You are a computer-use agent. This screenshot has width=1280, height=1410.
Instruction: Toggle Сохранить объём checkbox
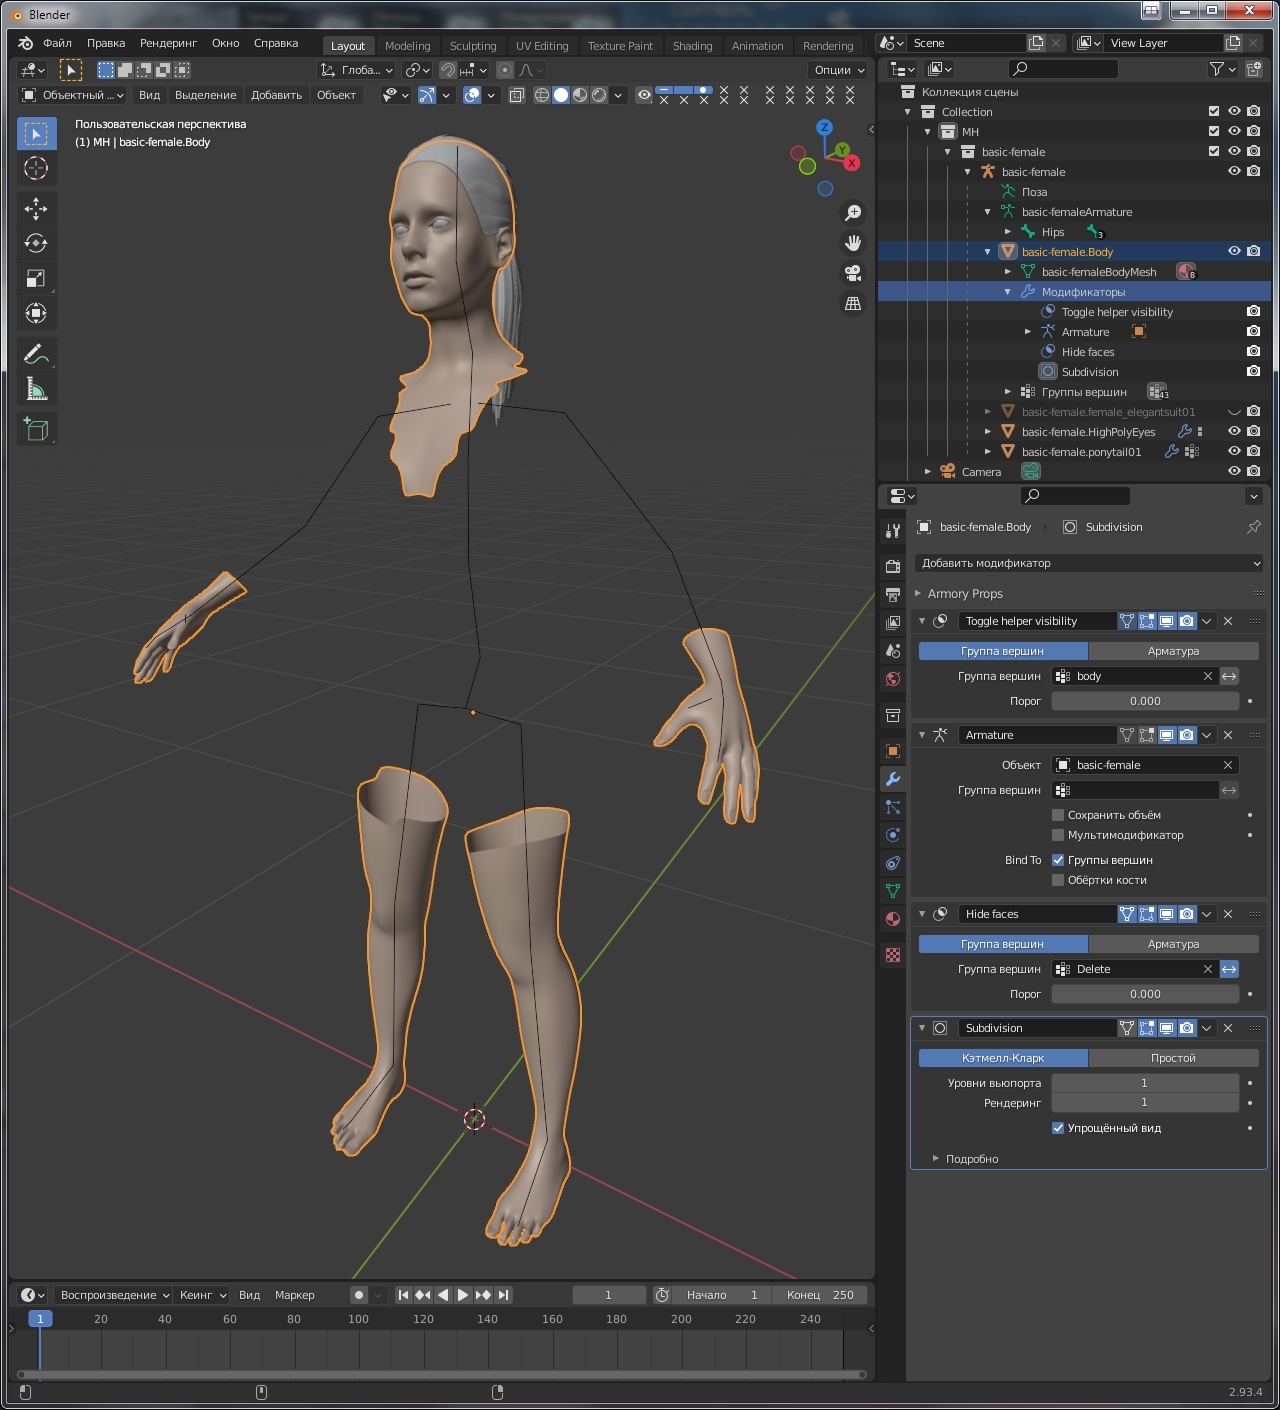point(1058,815)
